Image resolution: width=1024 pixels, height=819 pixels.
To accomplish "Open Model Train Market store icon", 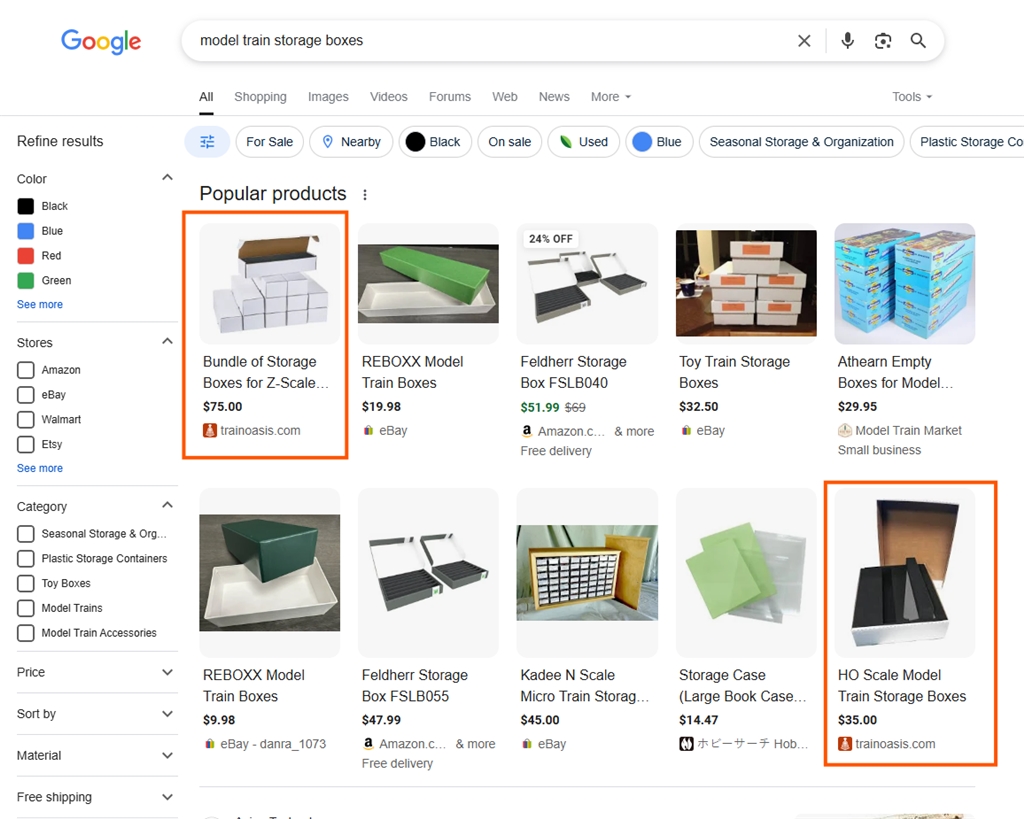I will click(x=844, y=430).
